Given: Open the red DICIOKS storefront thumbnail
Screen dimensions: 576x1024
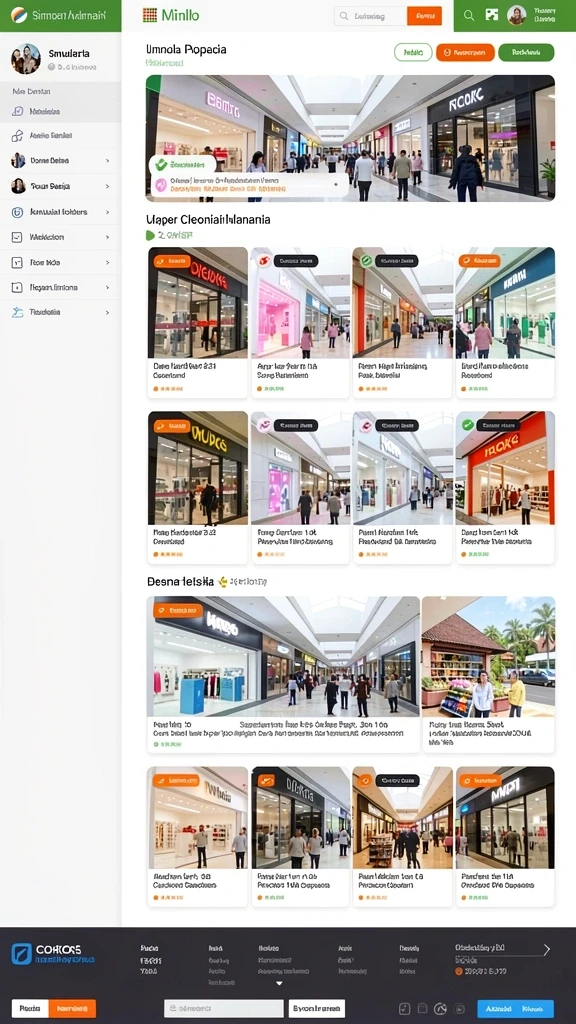Looking at the screenshot, I should tap(198, 303).
